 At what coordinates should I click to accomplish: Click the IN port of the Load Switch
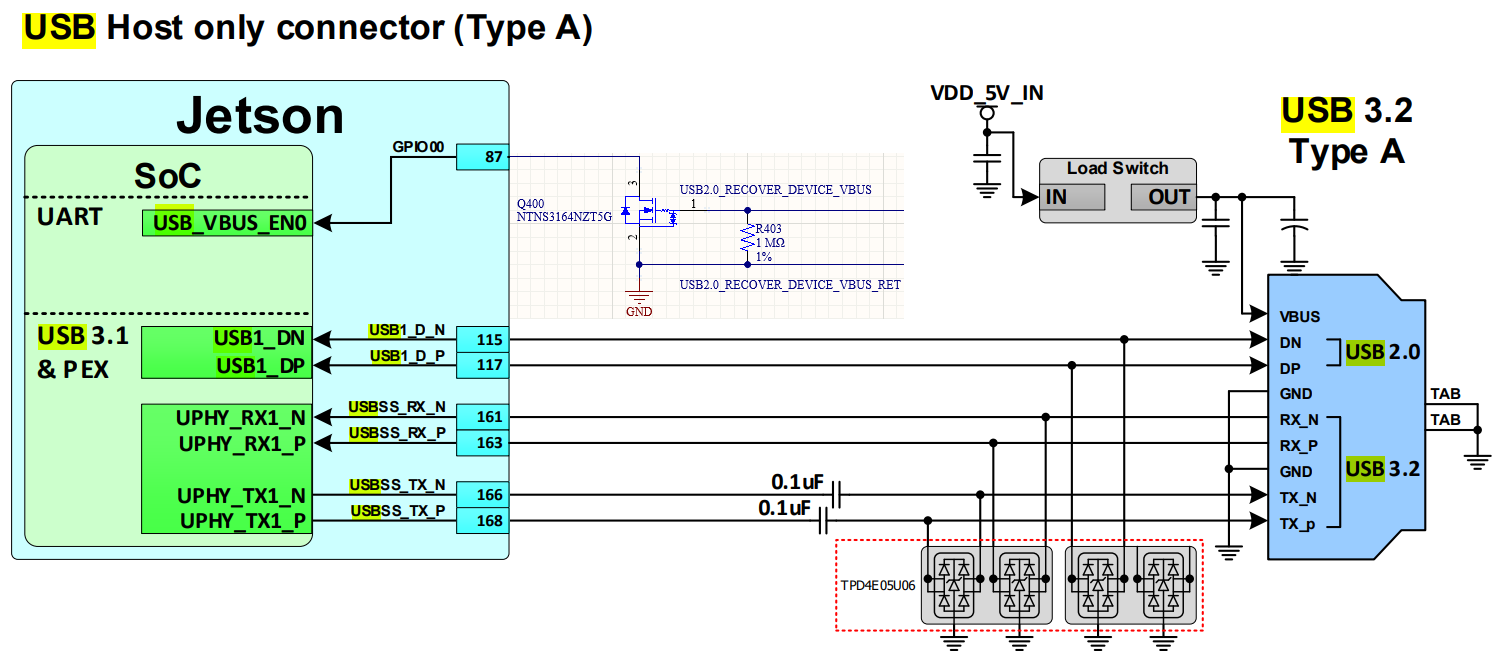click(1072, 197)
